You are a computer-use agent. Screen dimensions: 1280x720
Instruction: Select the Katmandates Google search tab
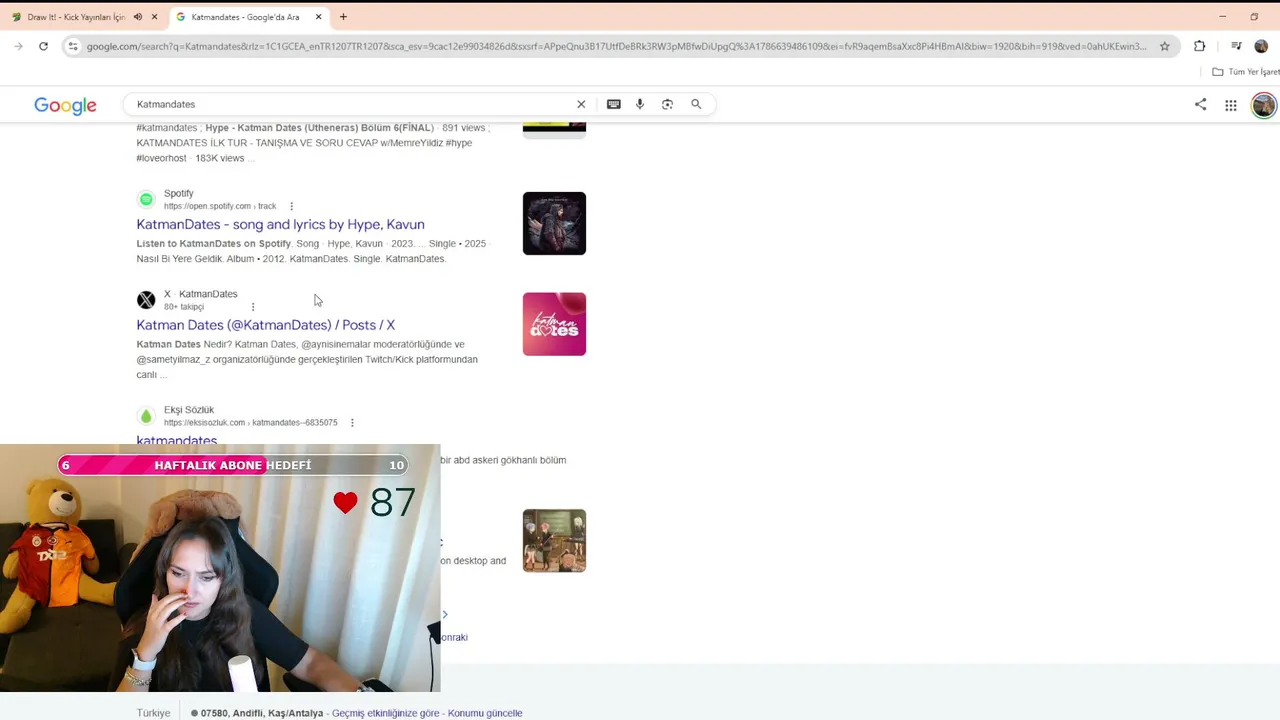246,17
